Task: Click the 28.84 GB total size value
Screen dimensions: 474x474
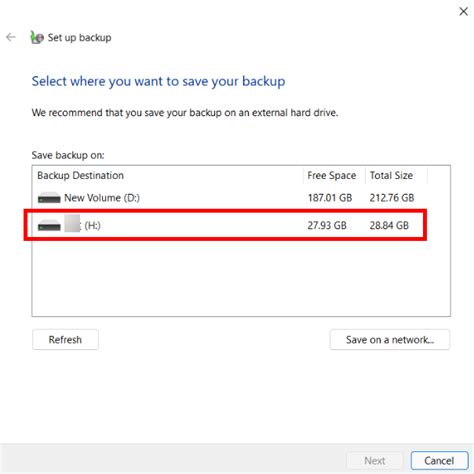Action: [x=389, y=225]
